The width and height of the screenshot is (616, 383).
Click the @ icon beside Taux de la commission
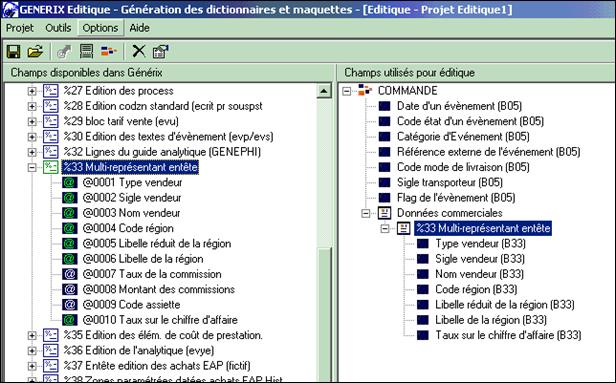click(70, 274)
